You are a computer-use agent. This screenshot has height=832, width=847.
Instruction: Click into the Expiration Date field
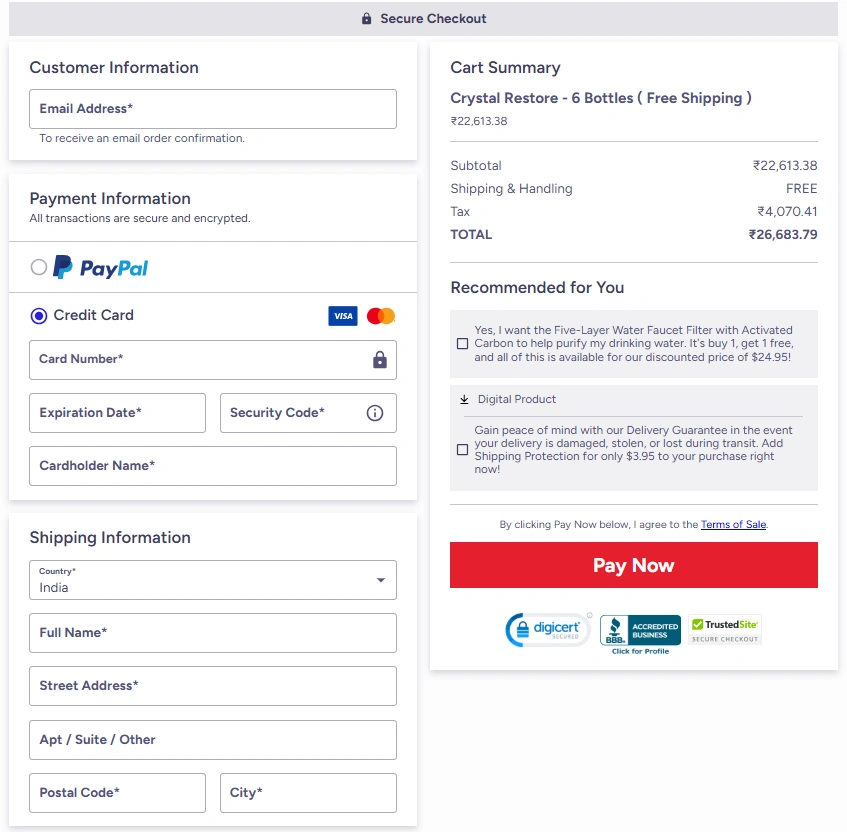click(117, 413)
